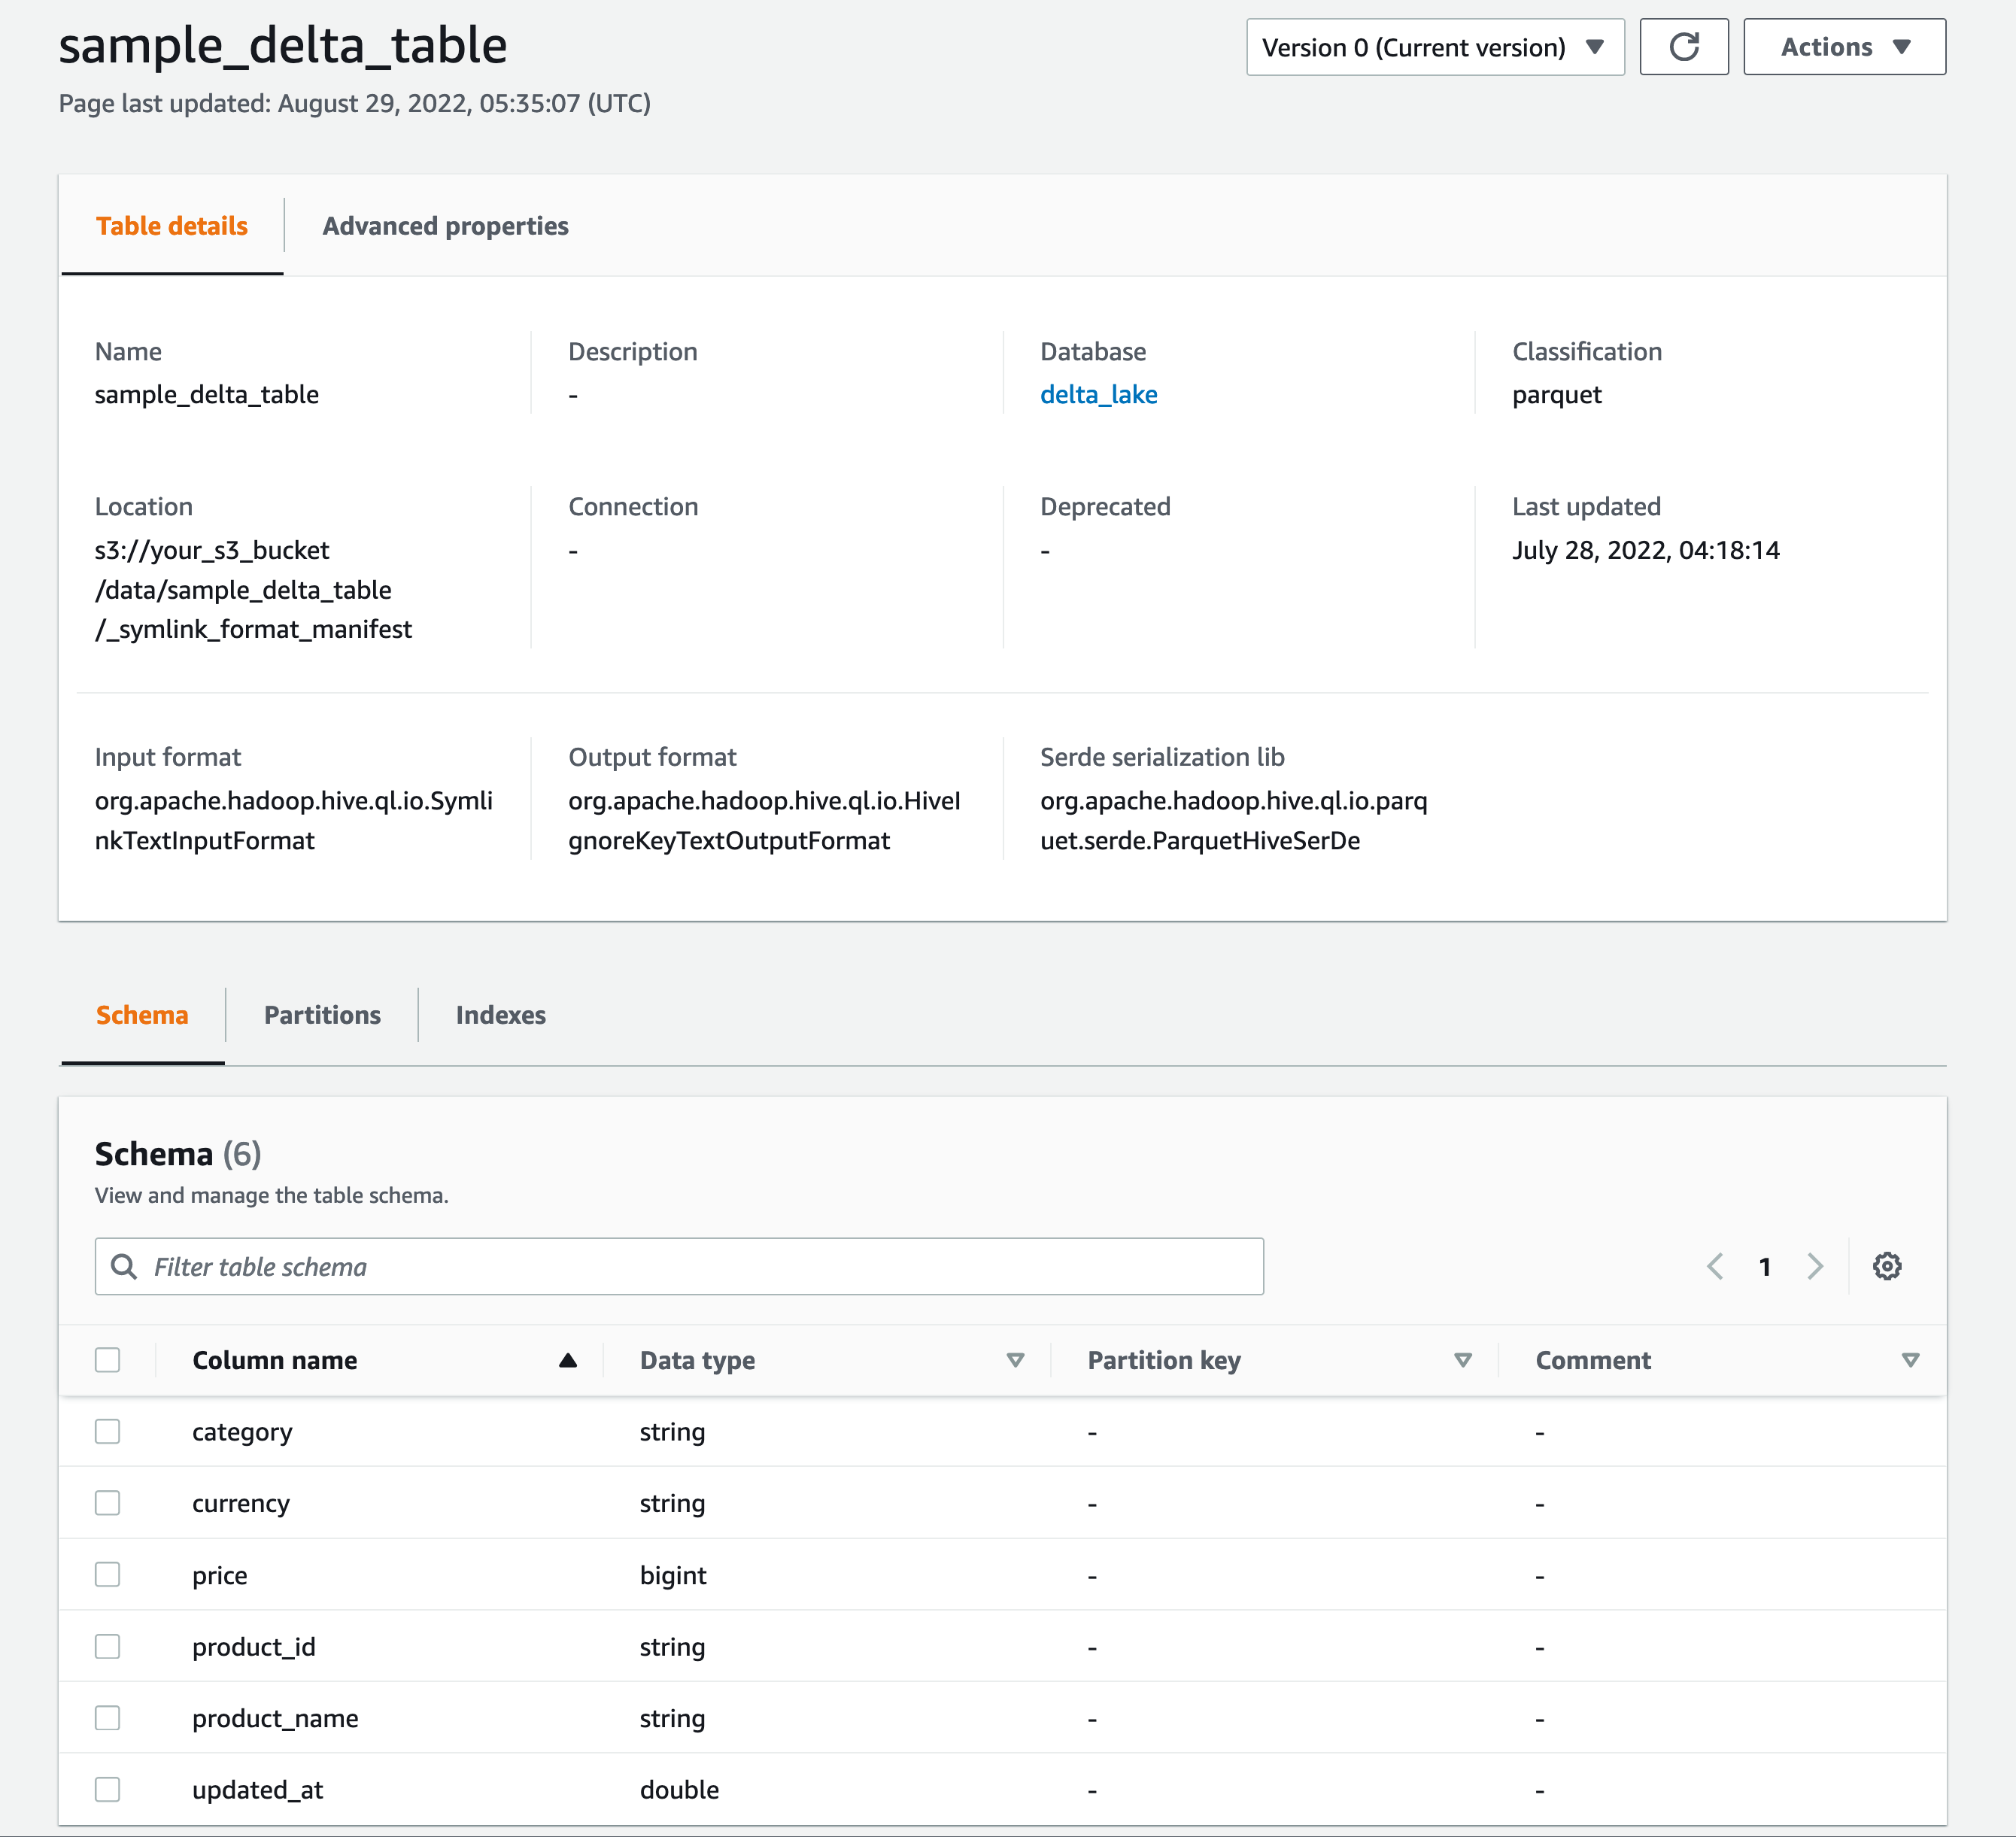Go to next schema page arrow
2016x1837 pixels.
pyautogui.click(x=1815, y=1266)
